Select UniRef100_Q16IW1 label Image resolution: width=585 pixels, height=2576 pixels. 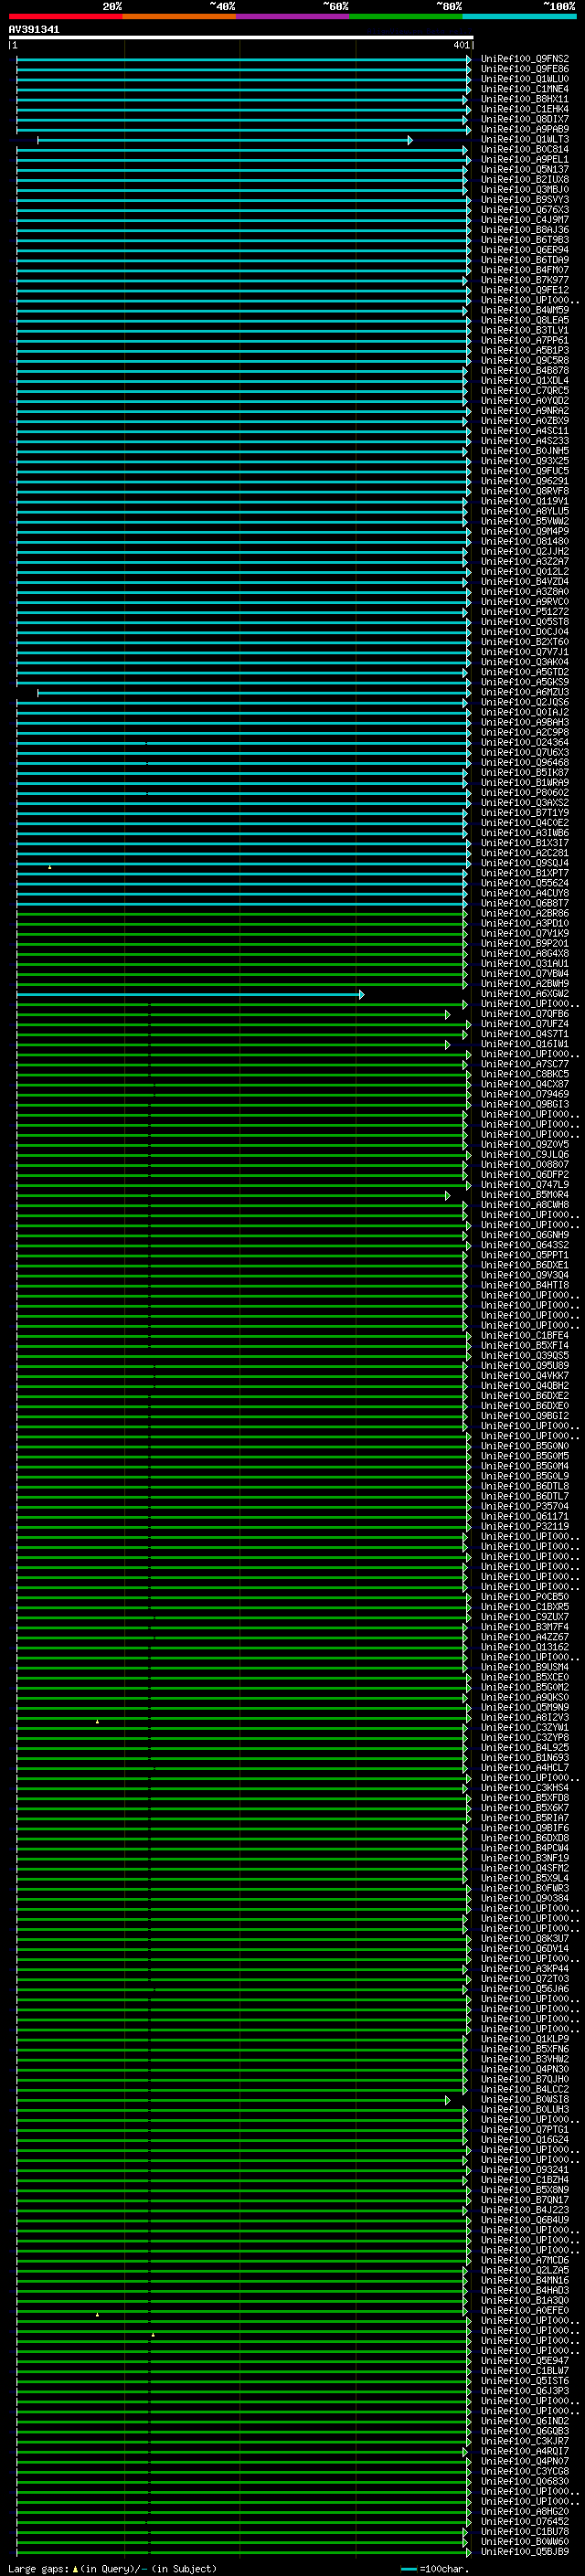pyautogui.click(x=525, y=1045)
